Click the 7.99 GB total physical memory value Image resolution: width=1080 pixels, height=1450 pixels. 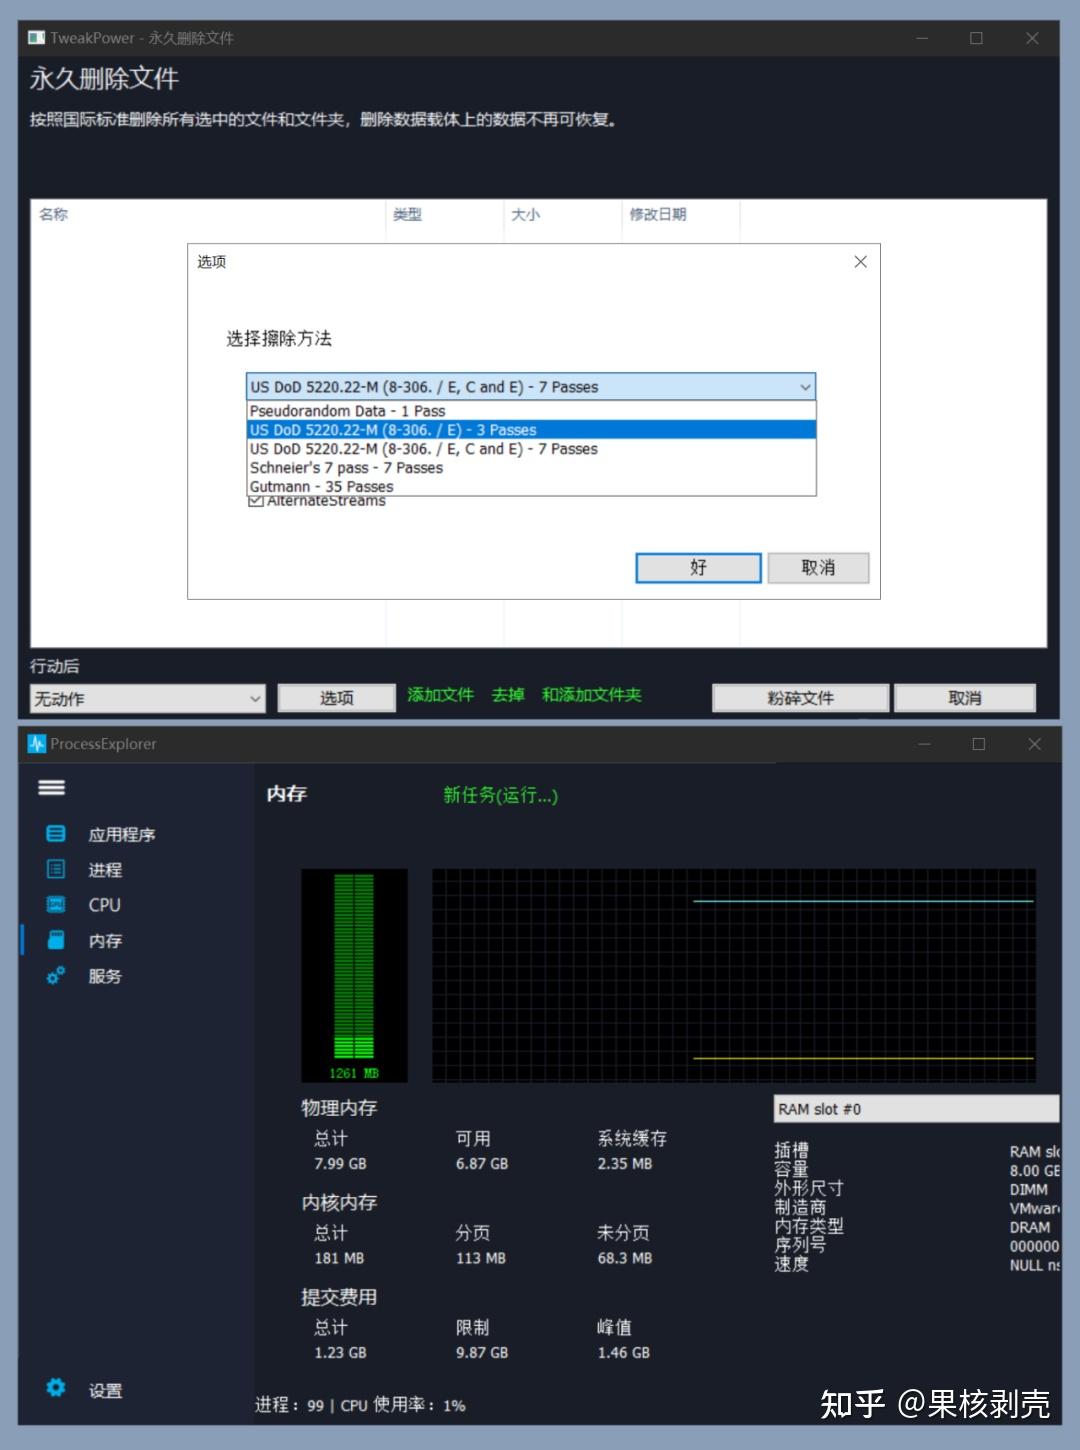click(340, 1164)
